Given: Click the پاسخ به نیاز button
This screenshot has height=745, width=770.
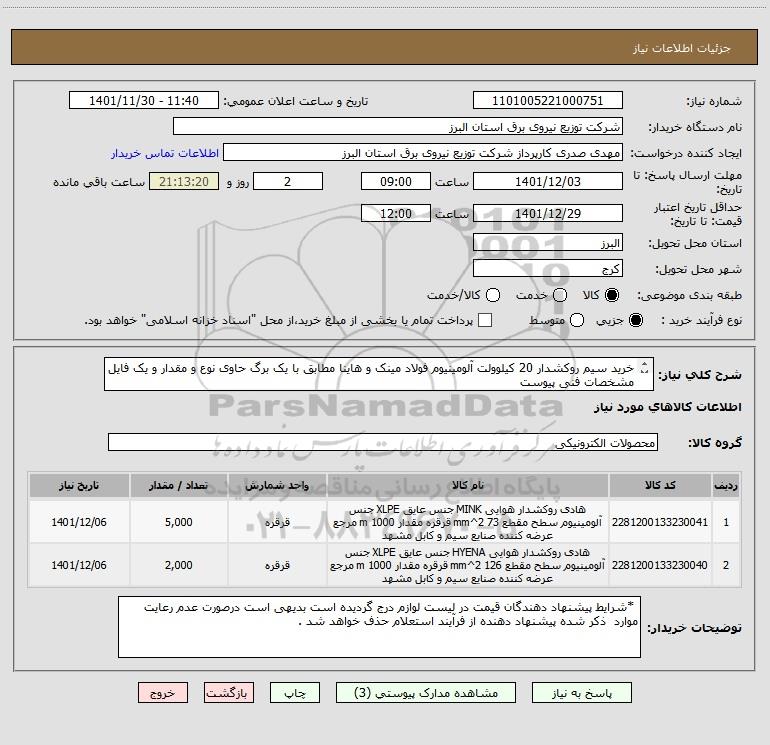Looking at the screenshot, I should pos(581,693).
